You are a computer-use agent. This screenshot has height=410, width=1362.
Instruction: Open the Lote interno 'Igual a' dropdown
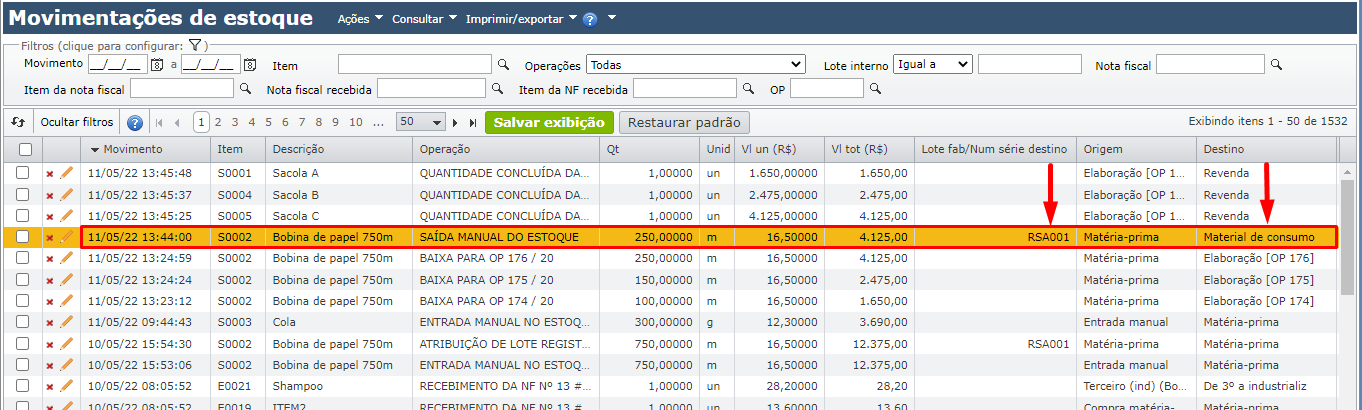pos(933,64)
